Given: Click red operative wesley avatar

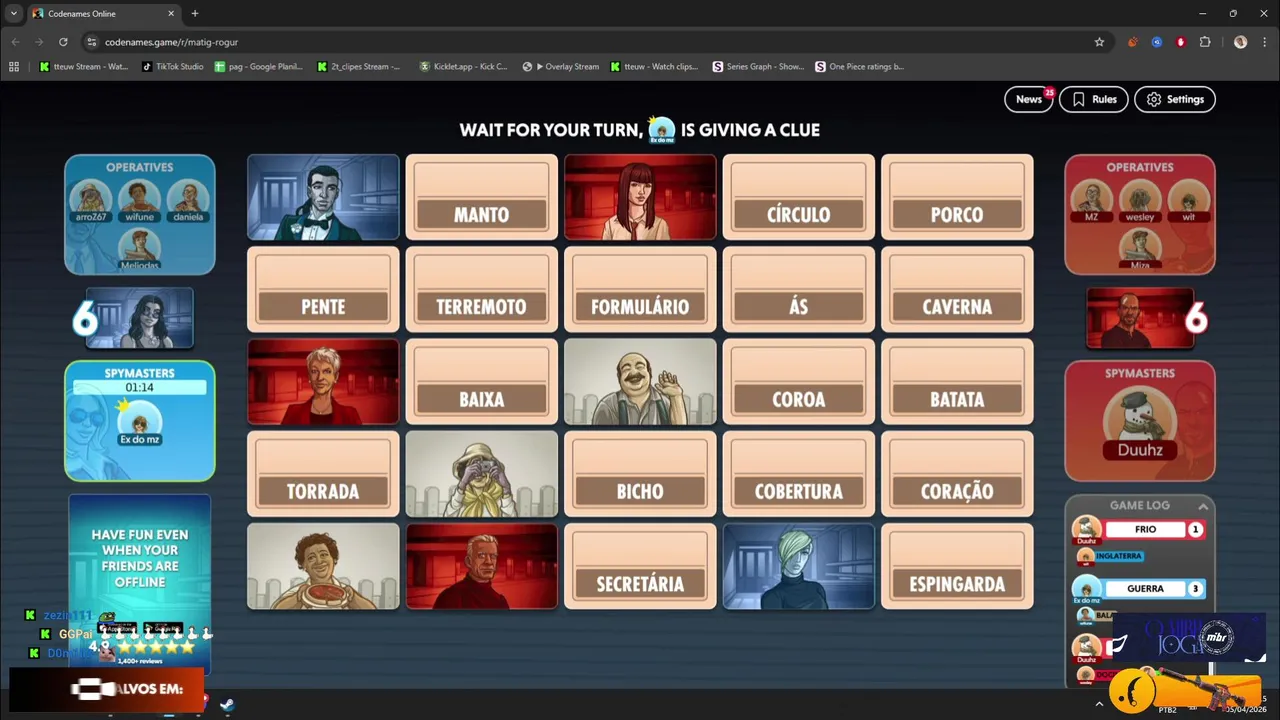Looking at the screenshot, I should [x=1139, y=197].
